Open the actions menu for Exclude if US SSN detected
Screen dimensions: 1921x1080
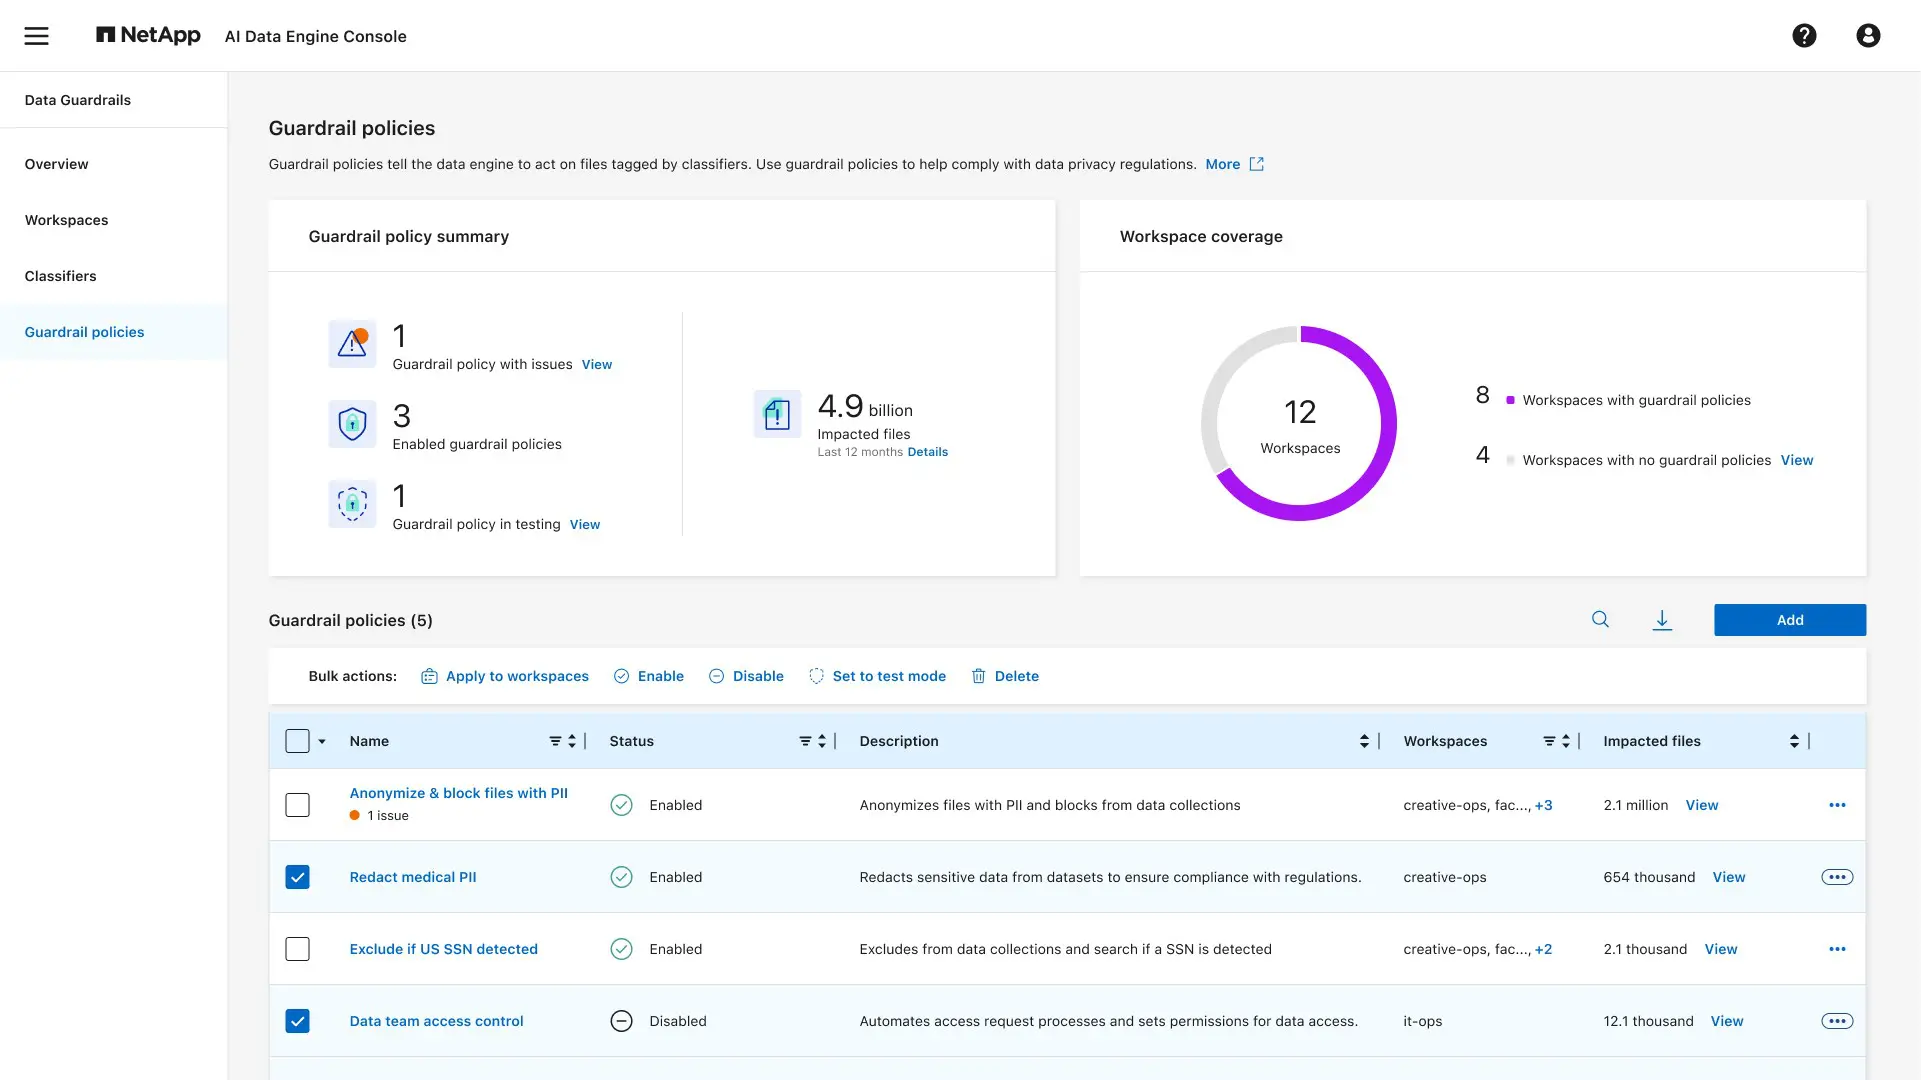pos(1837,949)
